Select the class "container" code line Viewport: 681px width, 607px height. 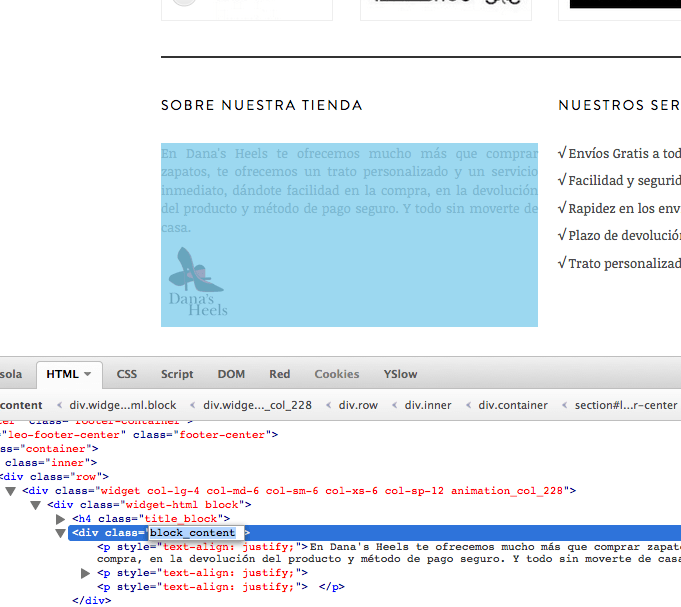[x=49, y=449]
